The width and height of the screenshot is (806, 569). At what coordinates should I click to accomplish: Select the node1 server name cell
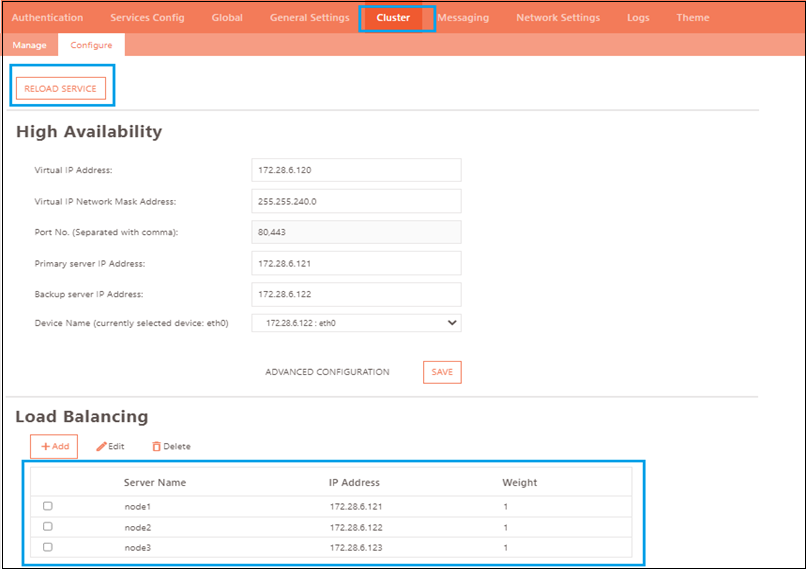pos(138,507)
